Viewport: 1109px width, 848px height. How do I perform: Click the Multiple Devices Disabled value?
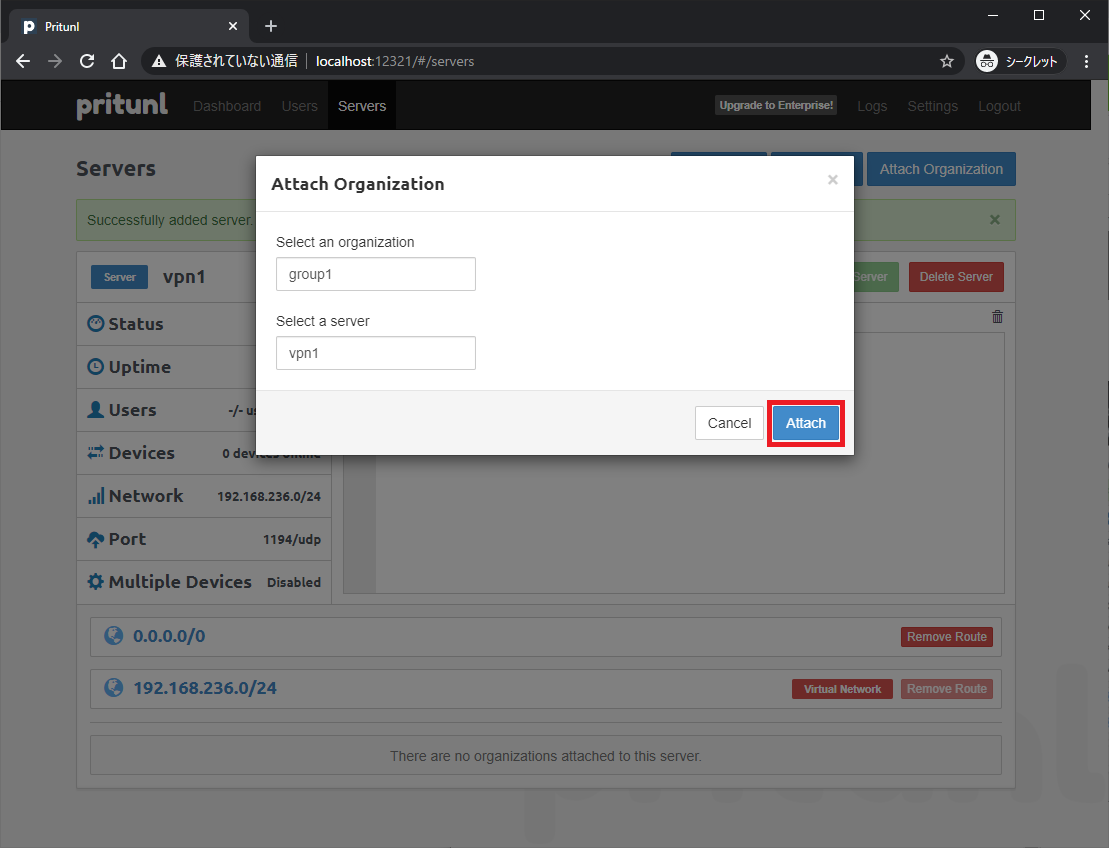click(x=294, y=582)
